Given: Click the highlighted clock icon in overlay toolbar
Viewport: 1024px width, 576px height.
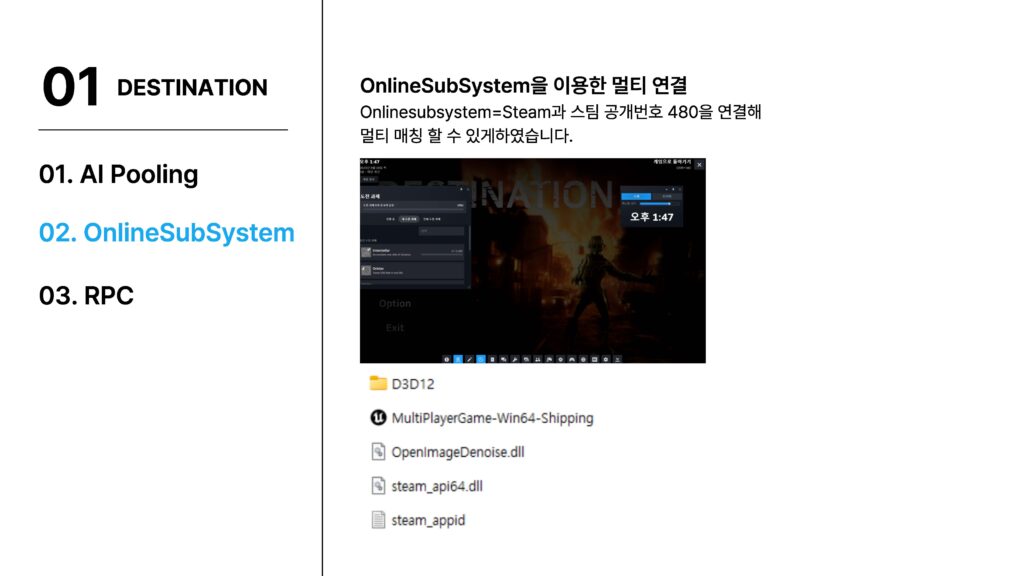Looking at the screenshot, I should pos(481,358).
